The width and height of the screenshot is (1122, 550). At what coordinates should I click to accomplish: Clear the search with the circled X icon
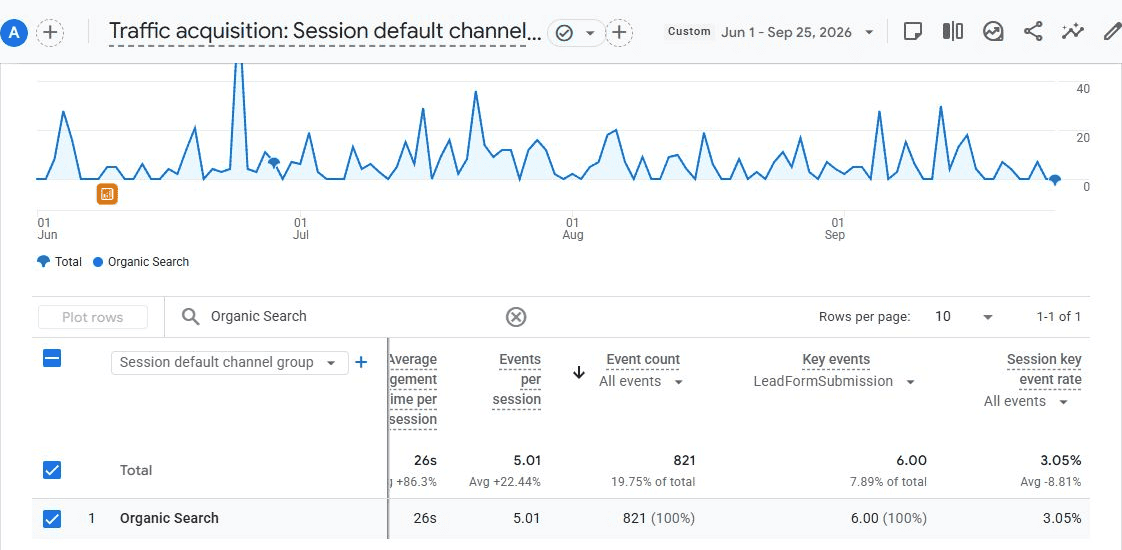coord(516,317)
